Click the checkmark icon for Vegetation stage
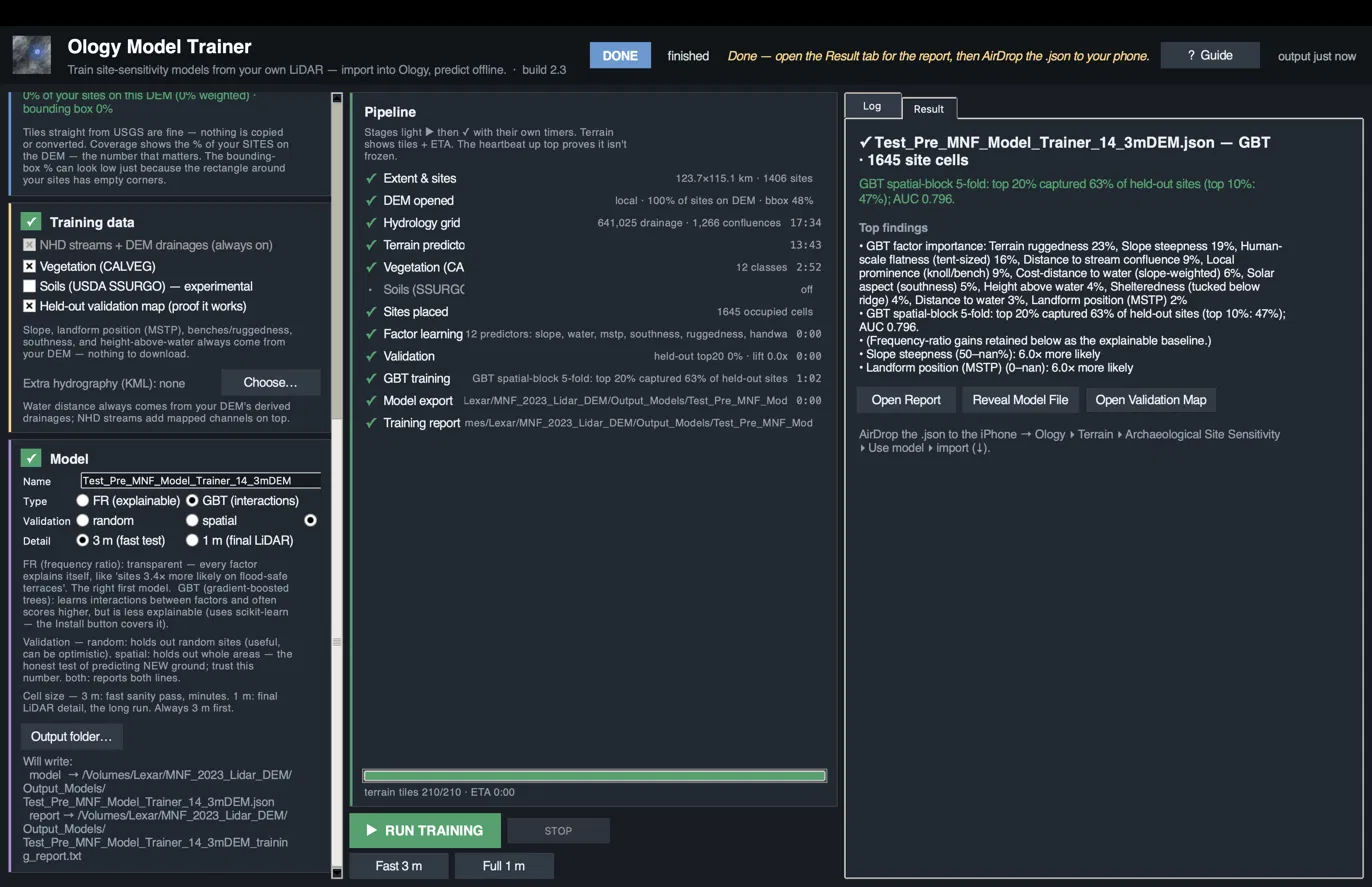This screenshot has height=887, width=1372. (371, 267)
